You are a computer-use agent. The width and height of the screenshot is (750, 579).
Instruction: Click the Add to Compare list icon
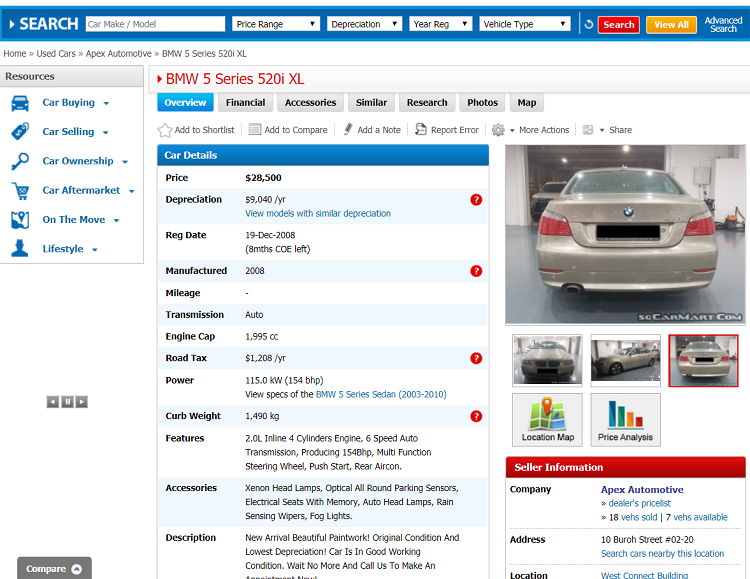tap(254, 130)
